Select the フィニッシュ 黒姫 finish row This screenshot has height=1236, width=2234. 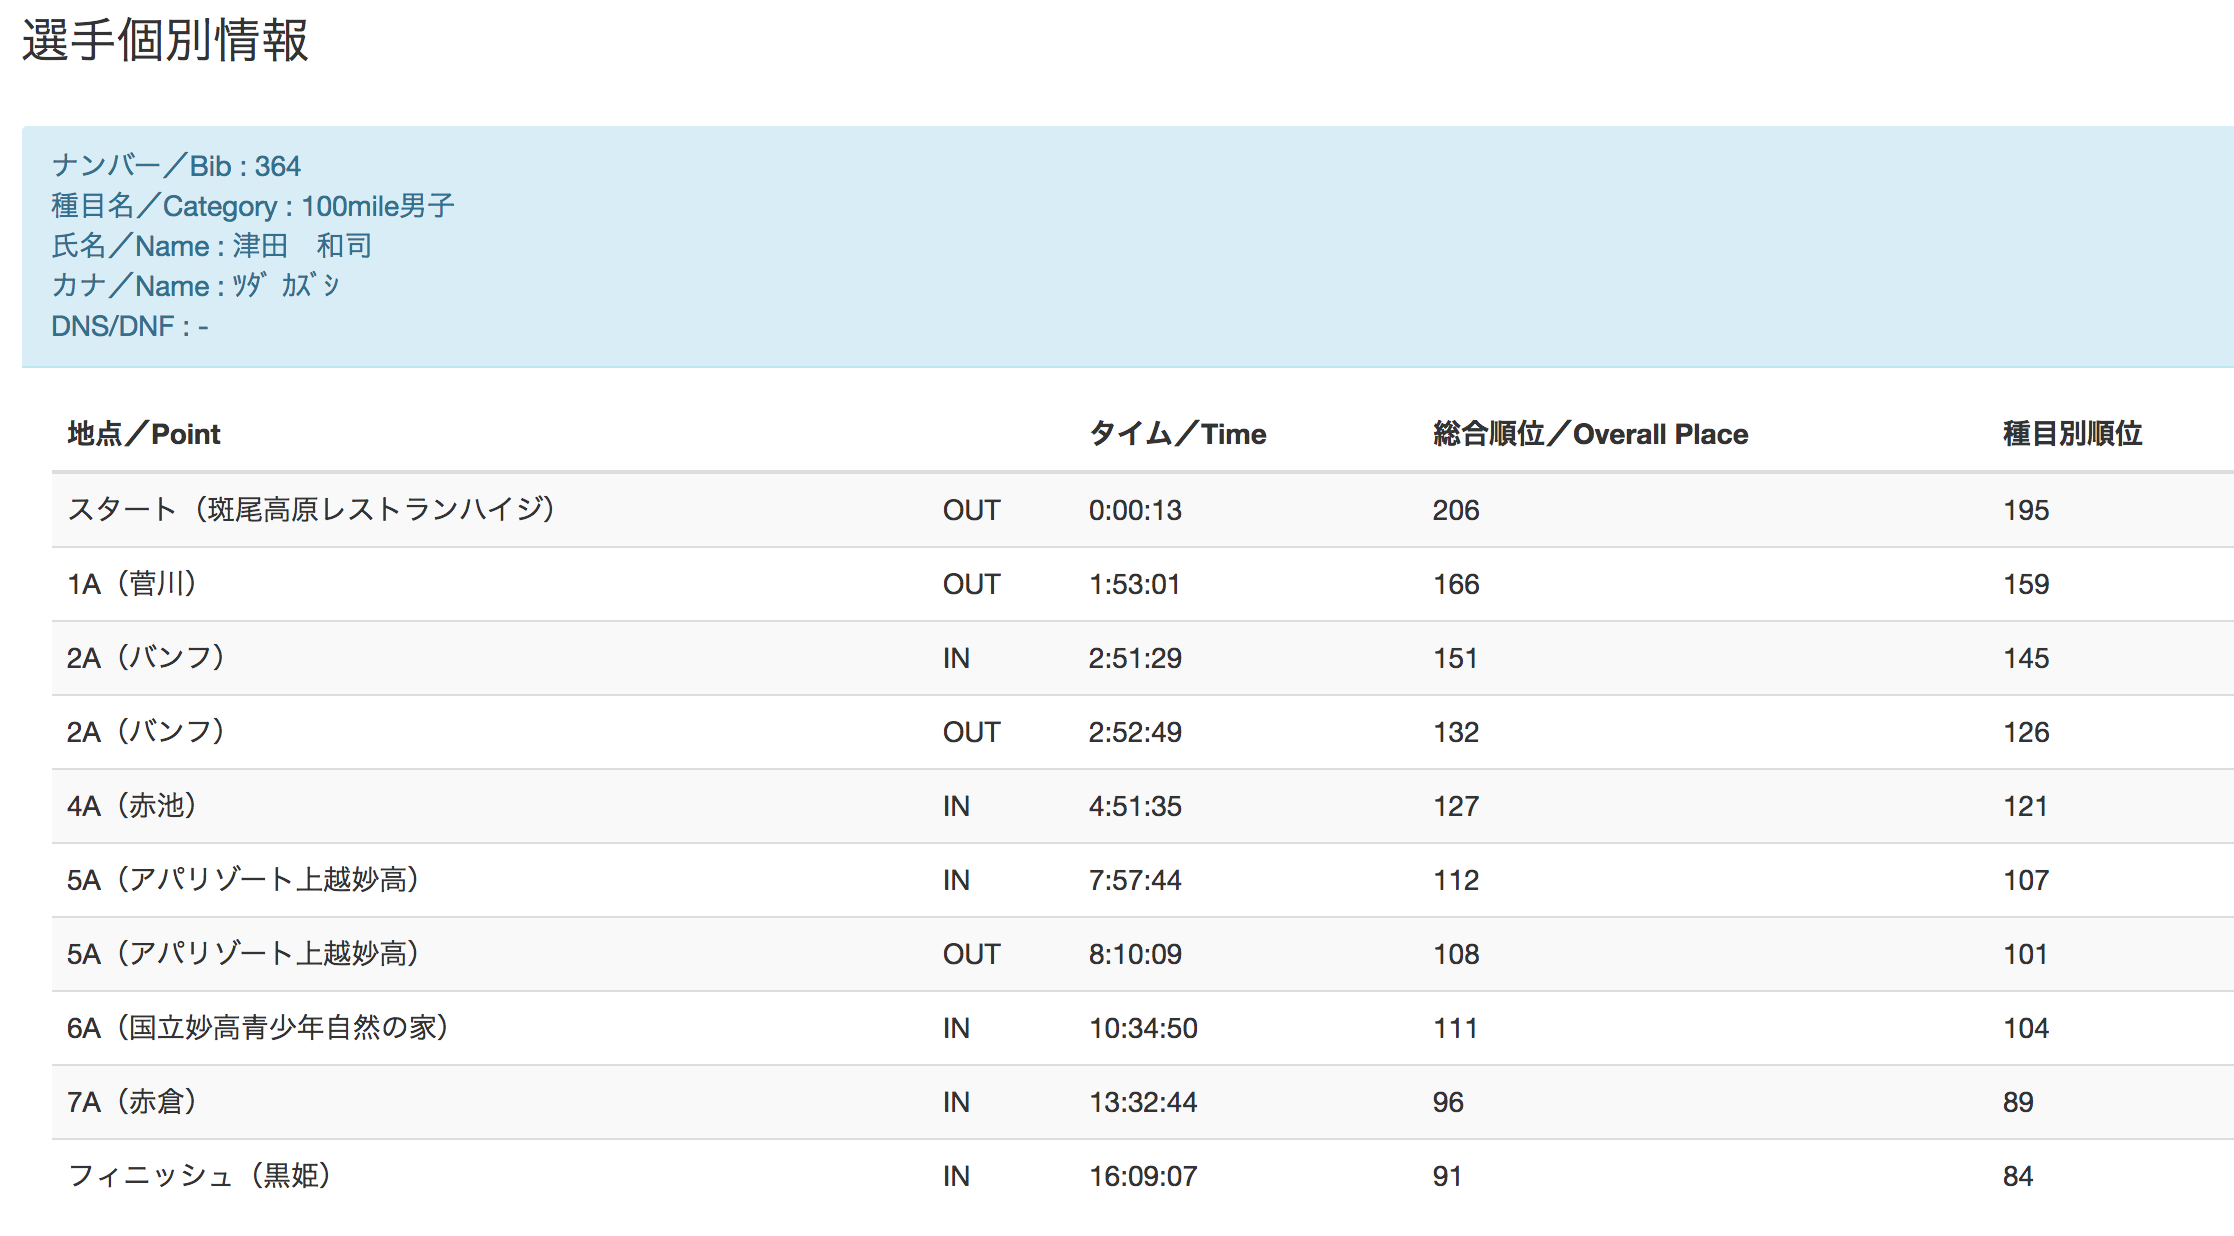(x=199, y=1176)
